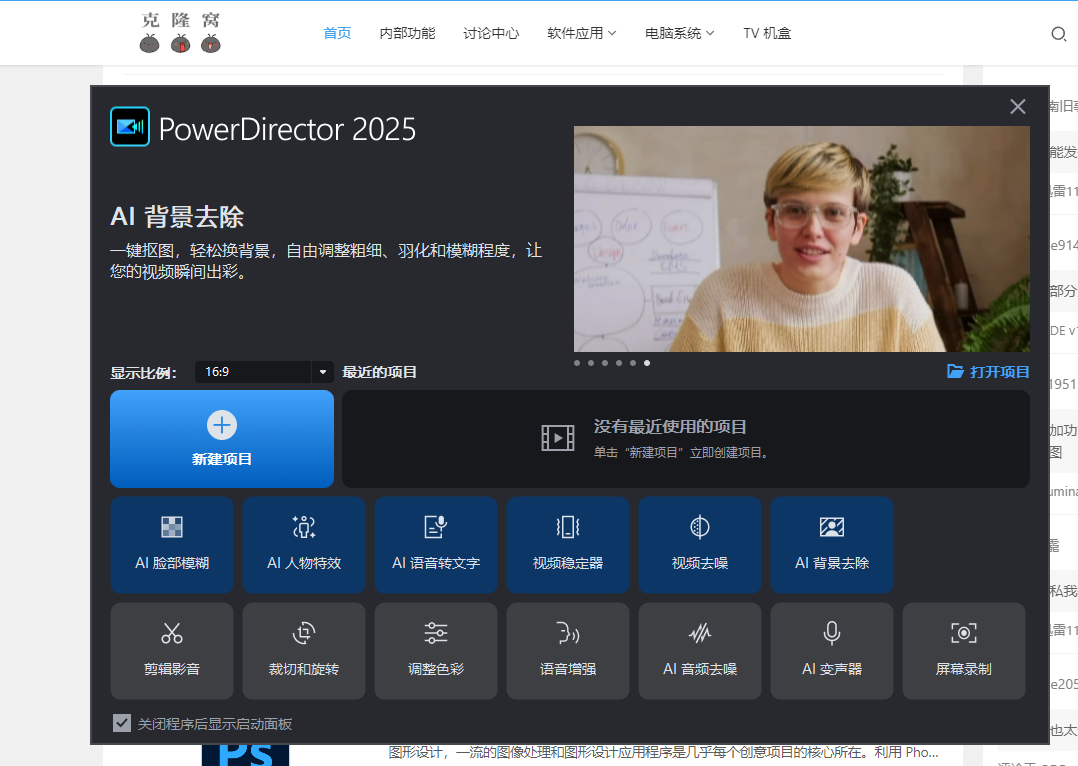The width and height of the screenshot is (1078, 766).
Task: Launch the AI 背景去除 background removal tile
Action: pos(832,545)
